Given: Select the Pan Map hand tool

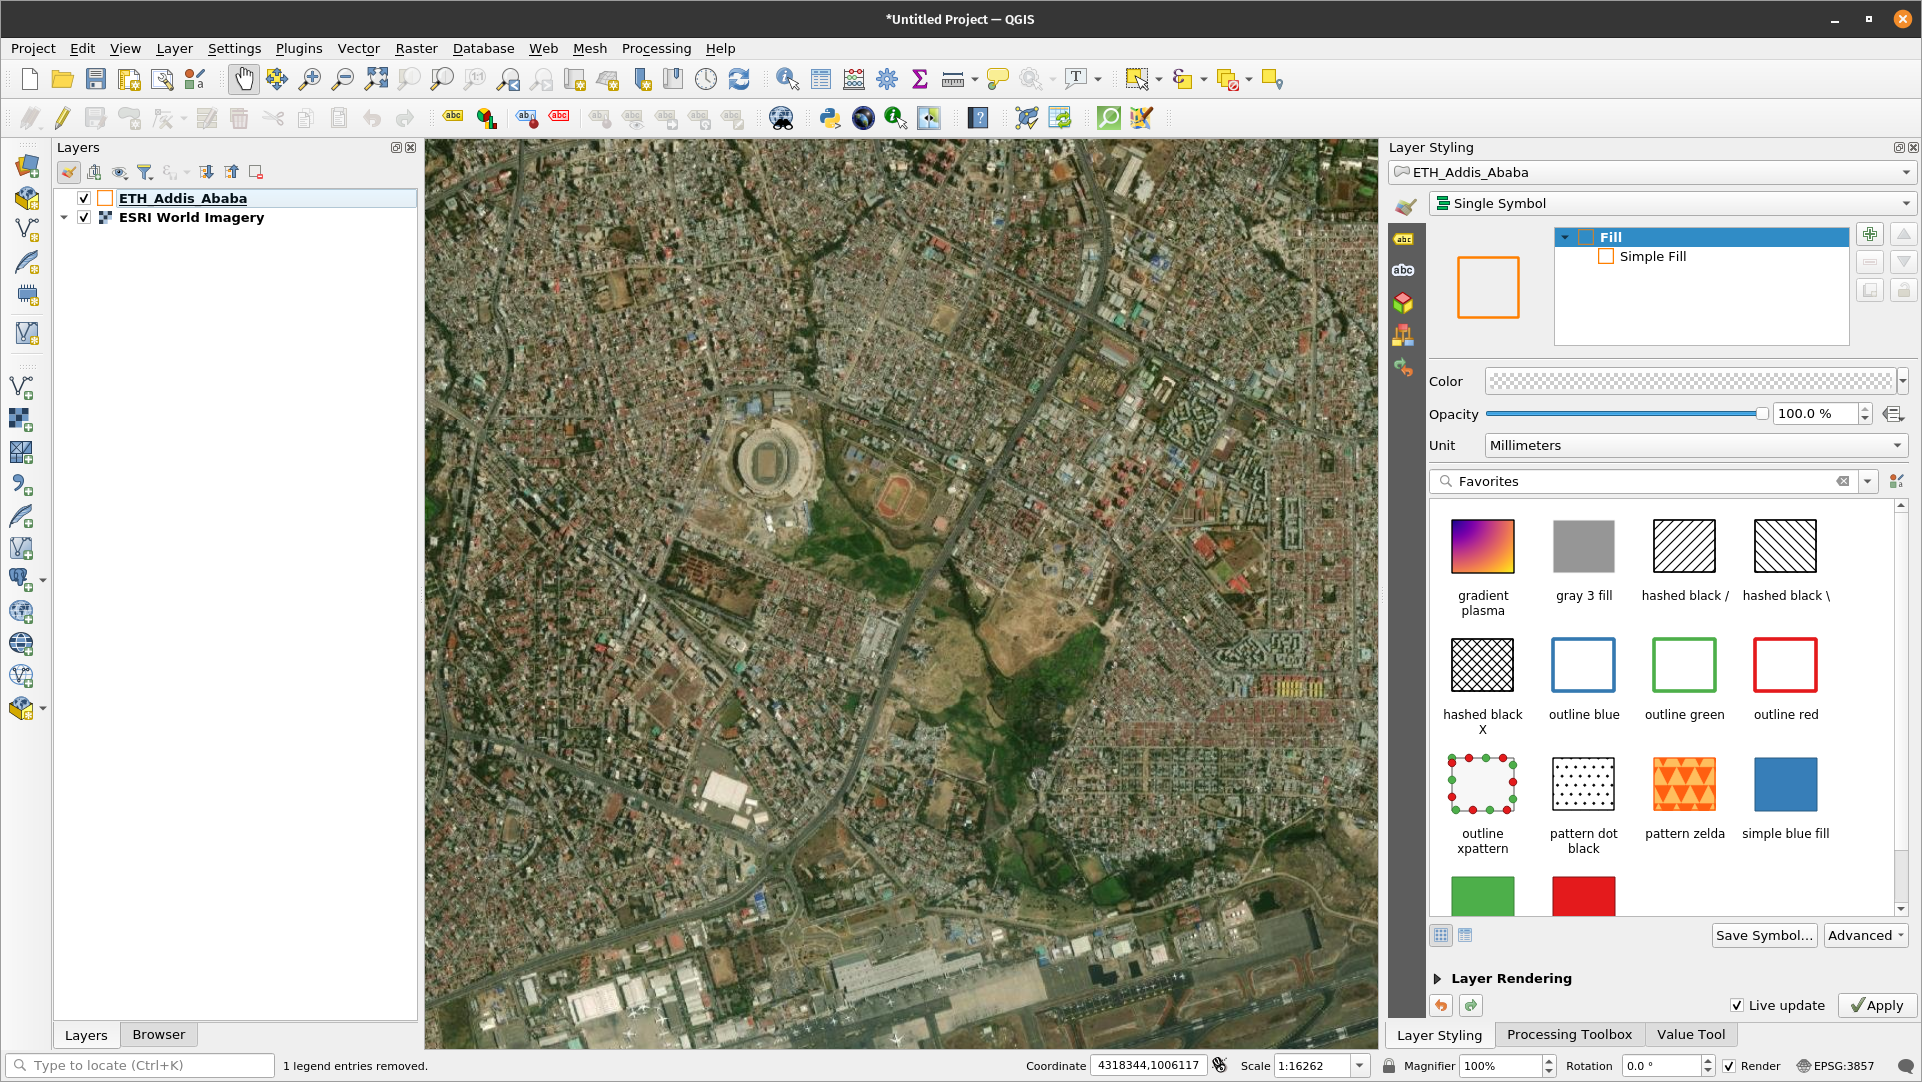Looking at the screenshot, I should (x=244, y=80).
